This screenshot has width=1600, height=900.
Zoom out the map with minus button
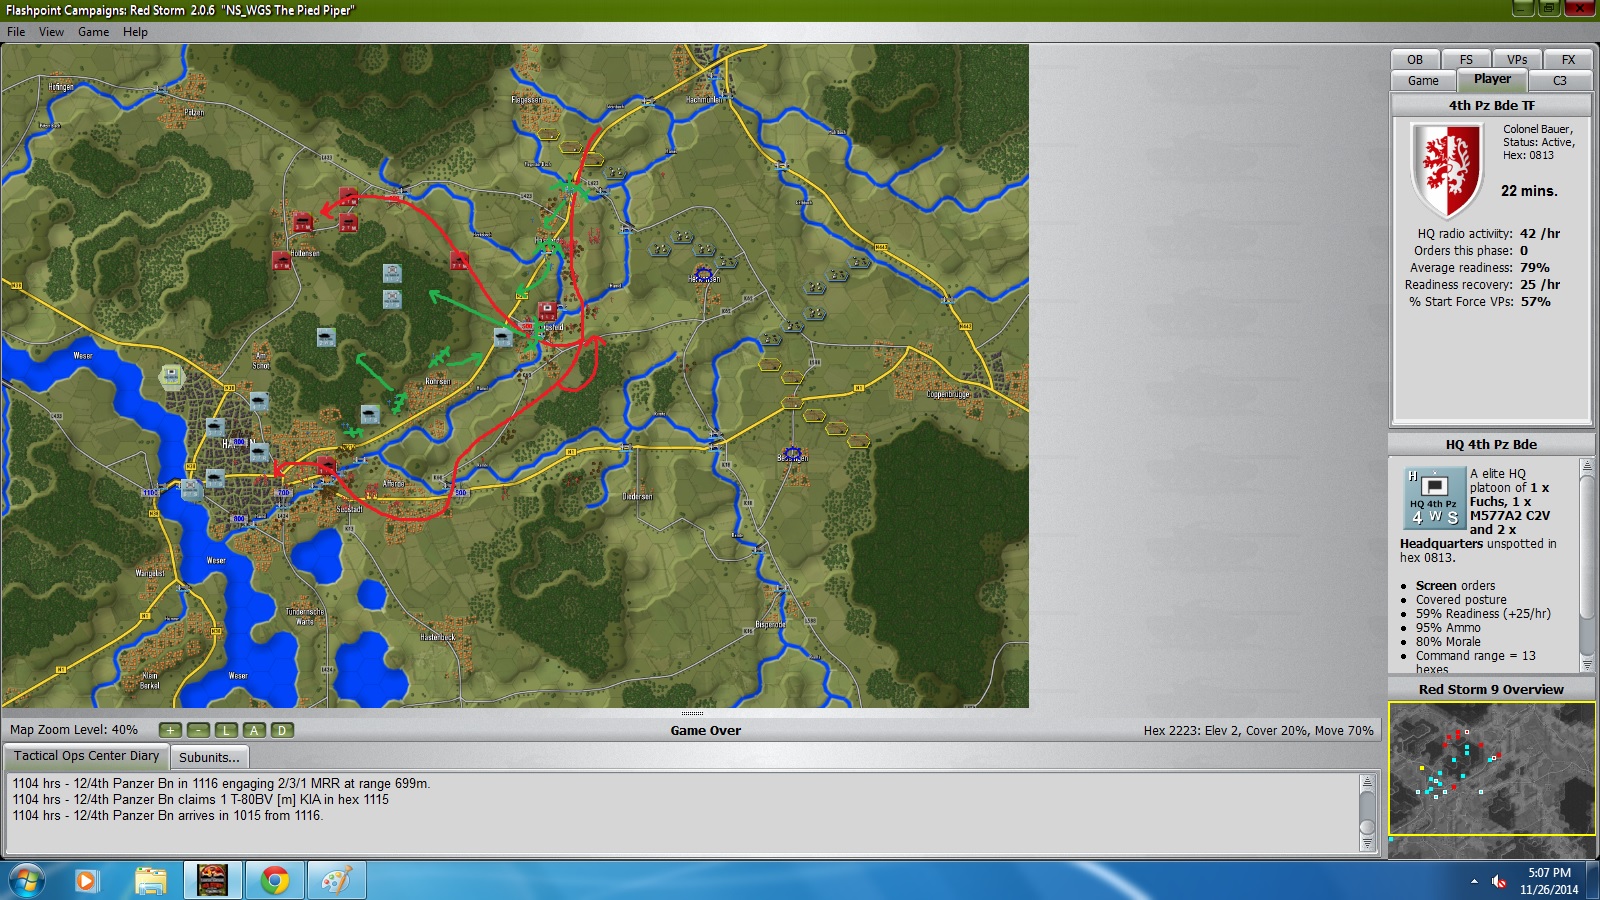pos(198,730)
